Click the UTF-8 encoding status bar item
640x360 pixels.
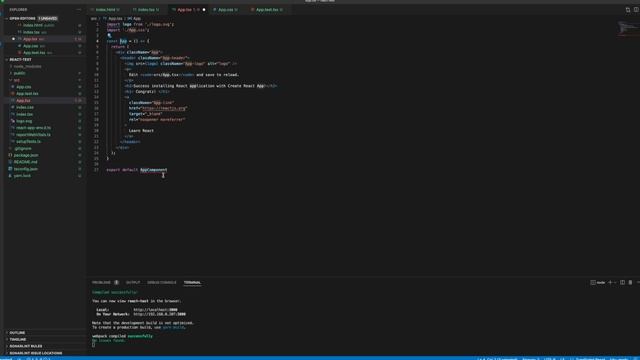click(x=550, y=359)
